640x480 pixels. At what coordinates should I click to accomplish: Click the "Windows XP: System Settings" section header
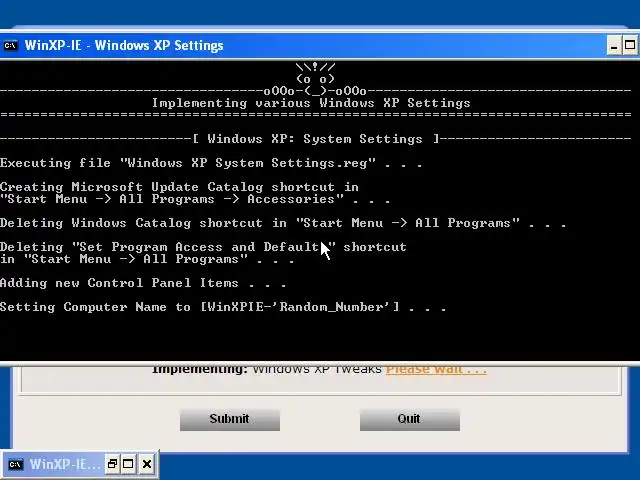[x=315, y=139]
